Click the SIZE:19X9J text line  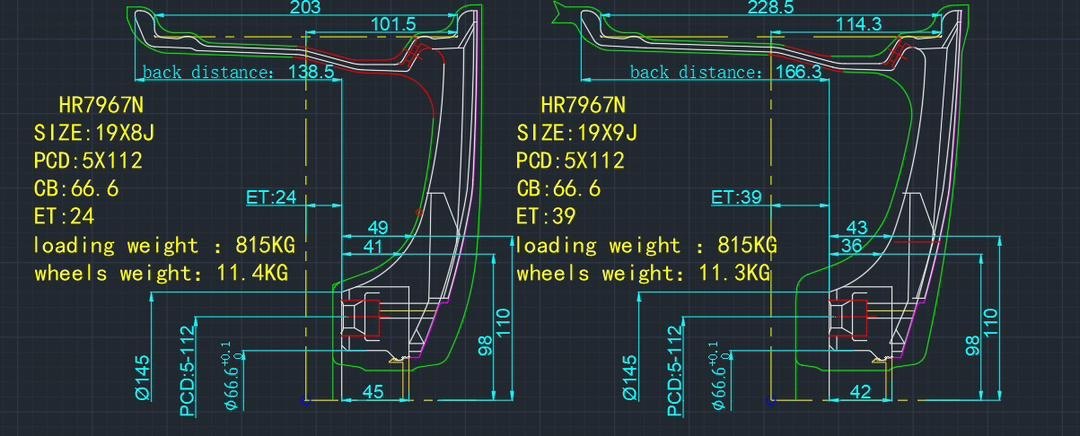point(577,132)
